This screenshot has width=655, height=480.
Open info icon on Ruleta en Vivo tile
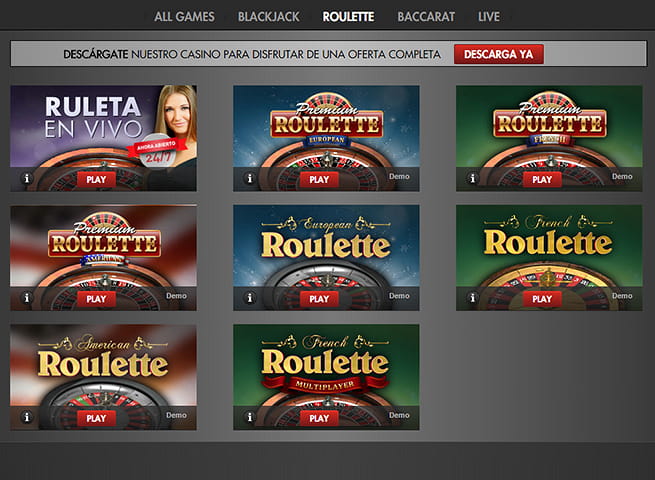tap(27, 179)
